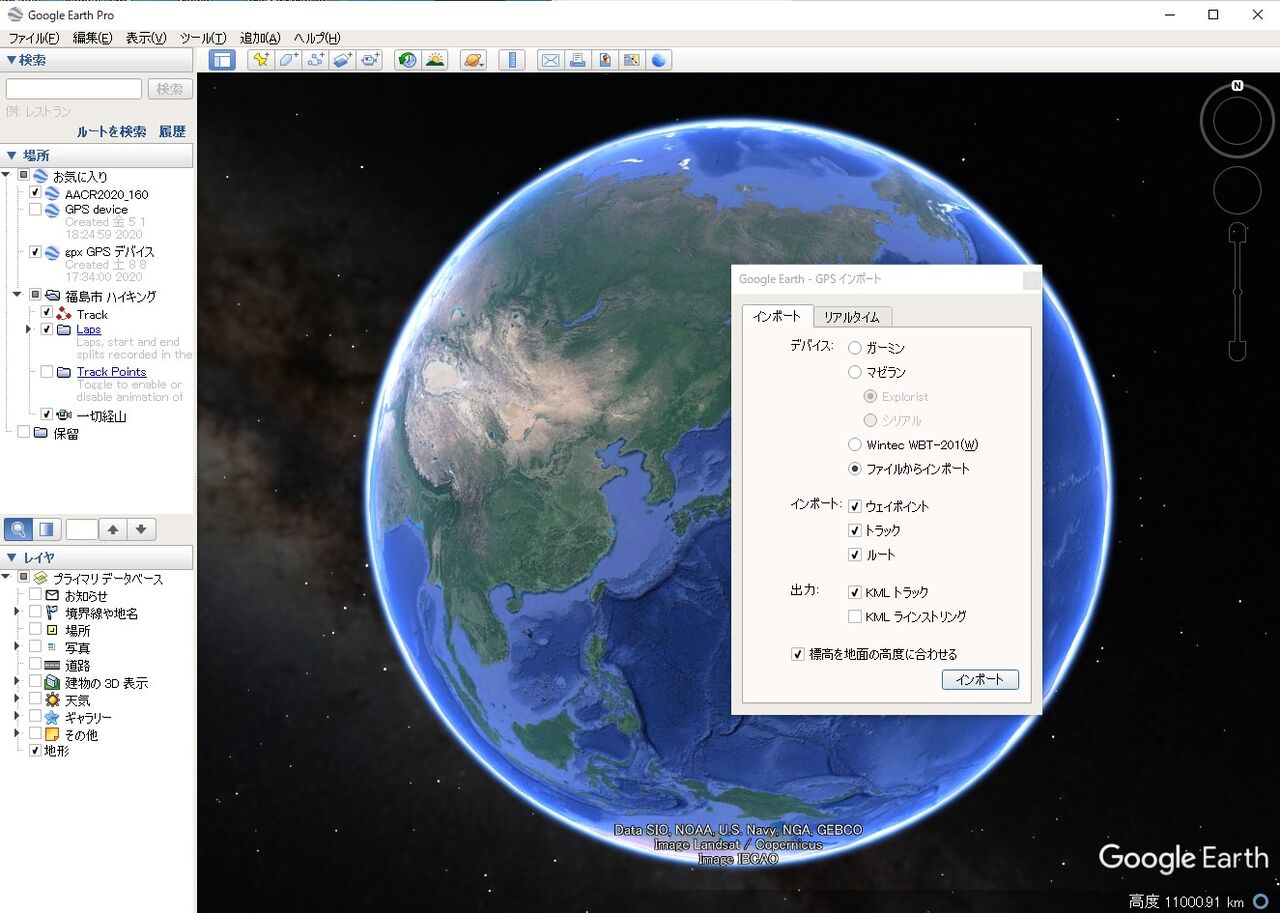Expand the ギャラリー layer

17,717
